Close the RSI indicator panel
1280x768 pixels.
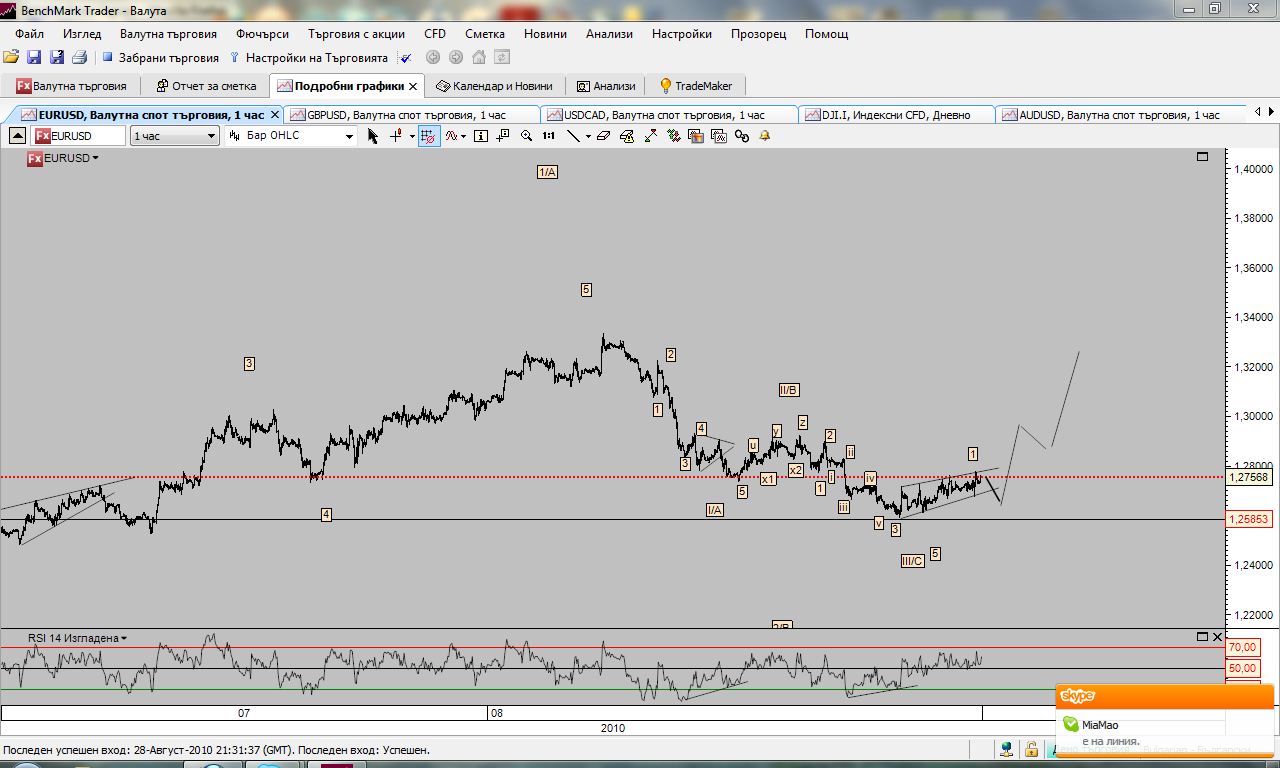pyautogui.click(x=1217, y=637)
